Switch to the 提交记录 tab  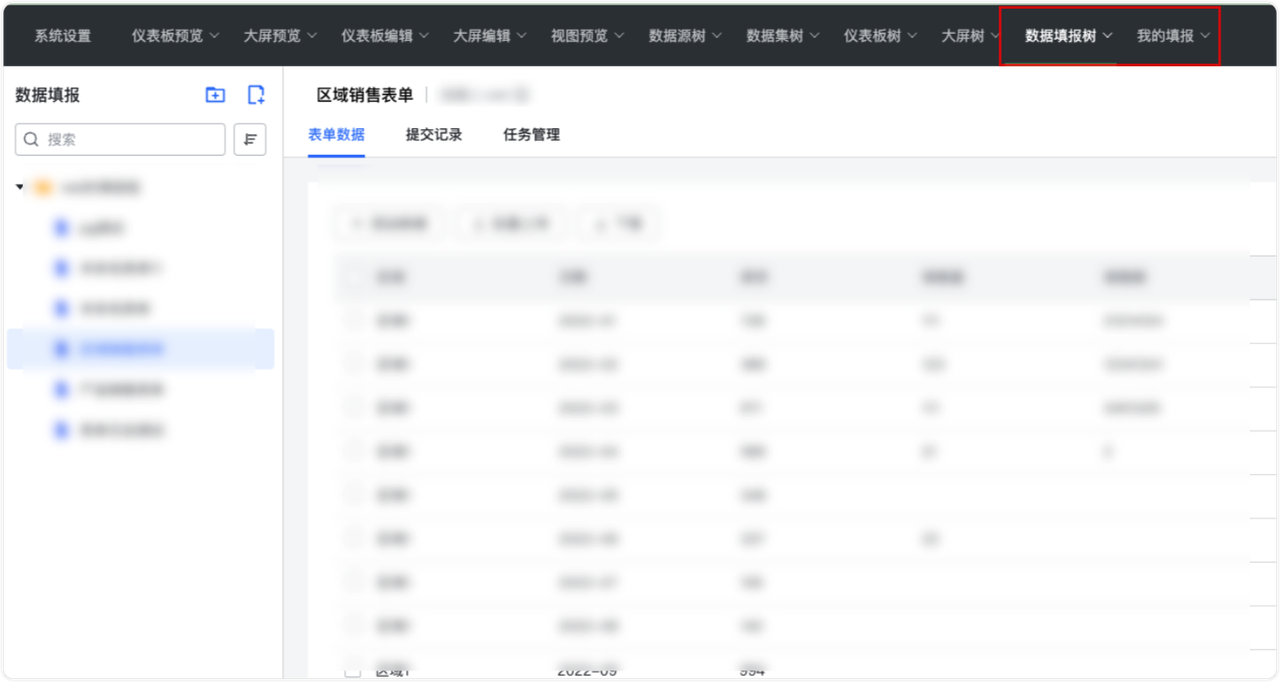point(434,134)
